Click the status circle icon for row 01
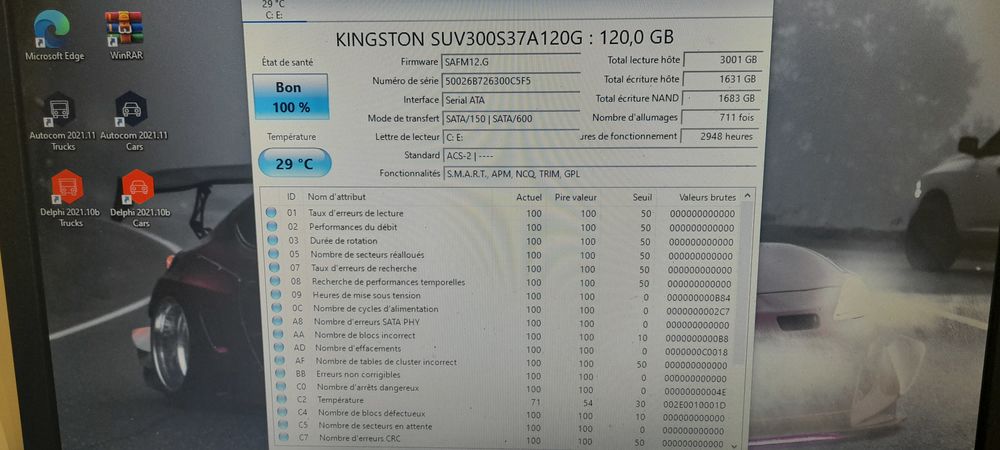Viewport: 1000px width, 450px height. click(x=271, y=212)
